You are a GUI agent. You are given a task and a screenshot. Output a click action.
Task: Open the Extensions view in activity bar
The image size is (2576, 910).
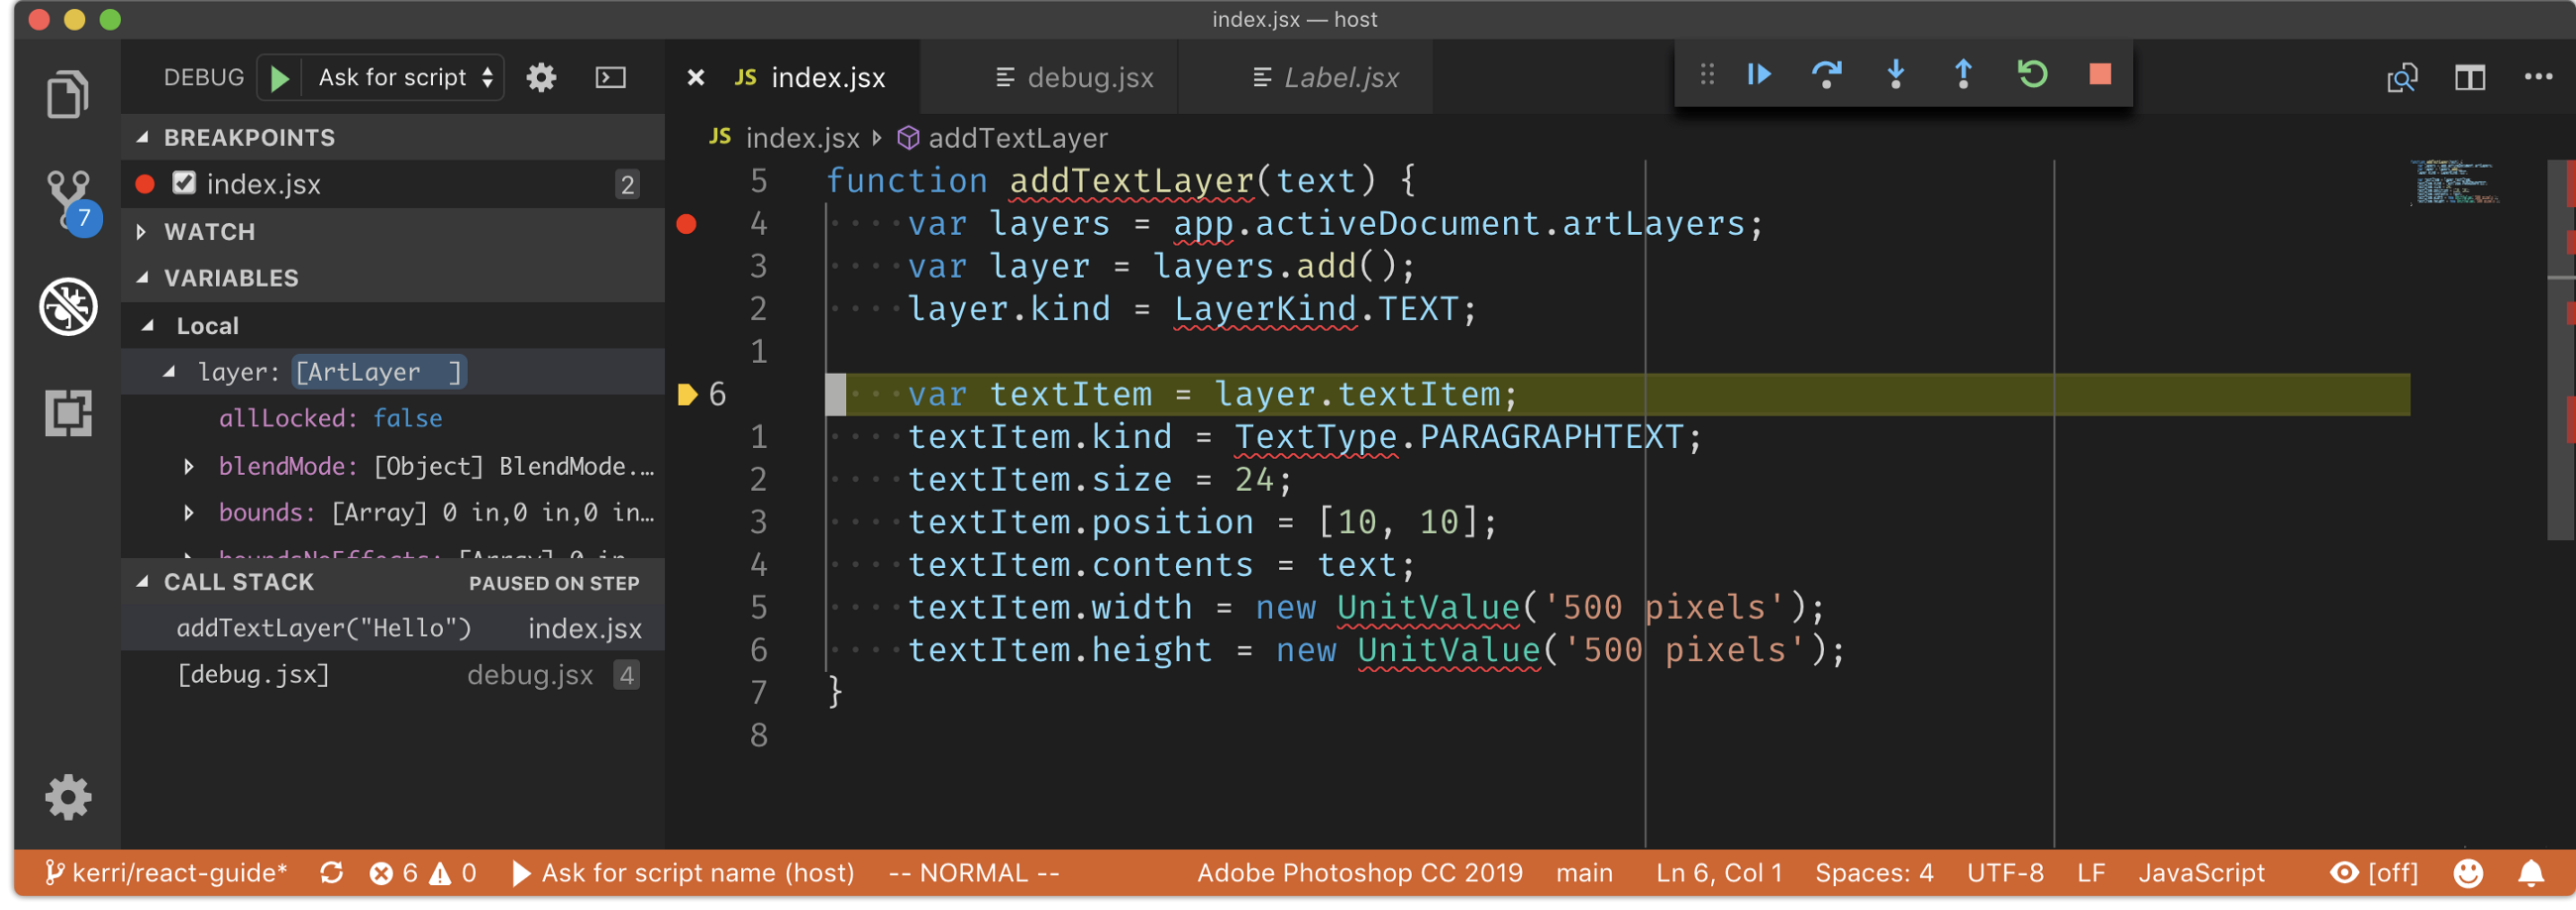68,412
